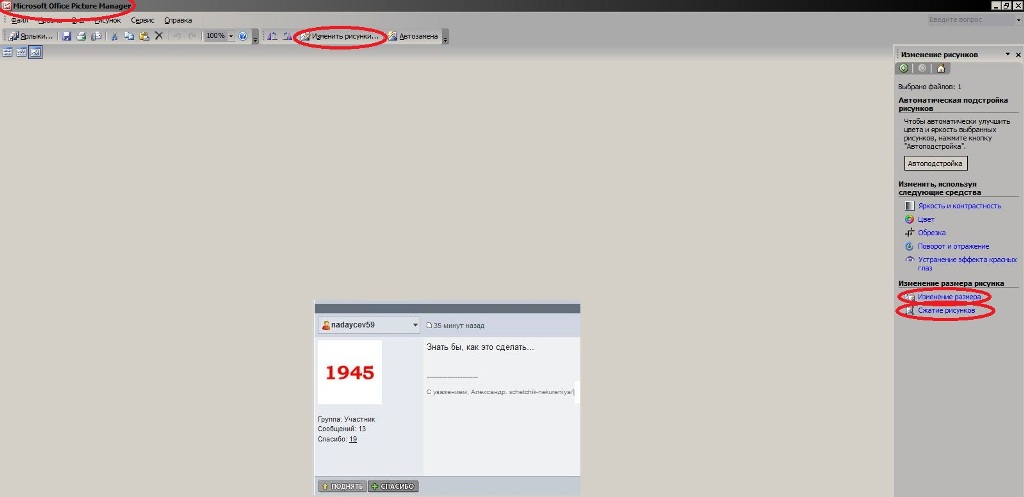Open the Сервис menu

(x=142, y=20)
